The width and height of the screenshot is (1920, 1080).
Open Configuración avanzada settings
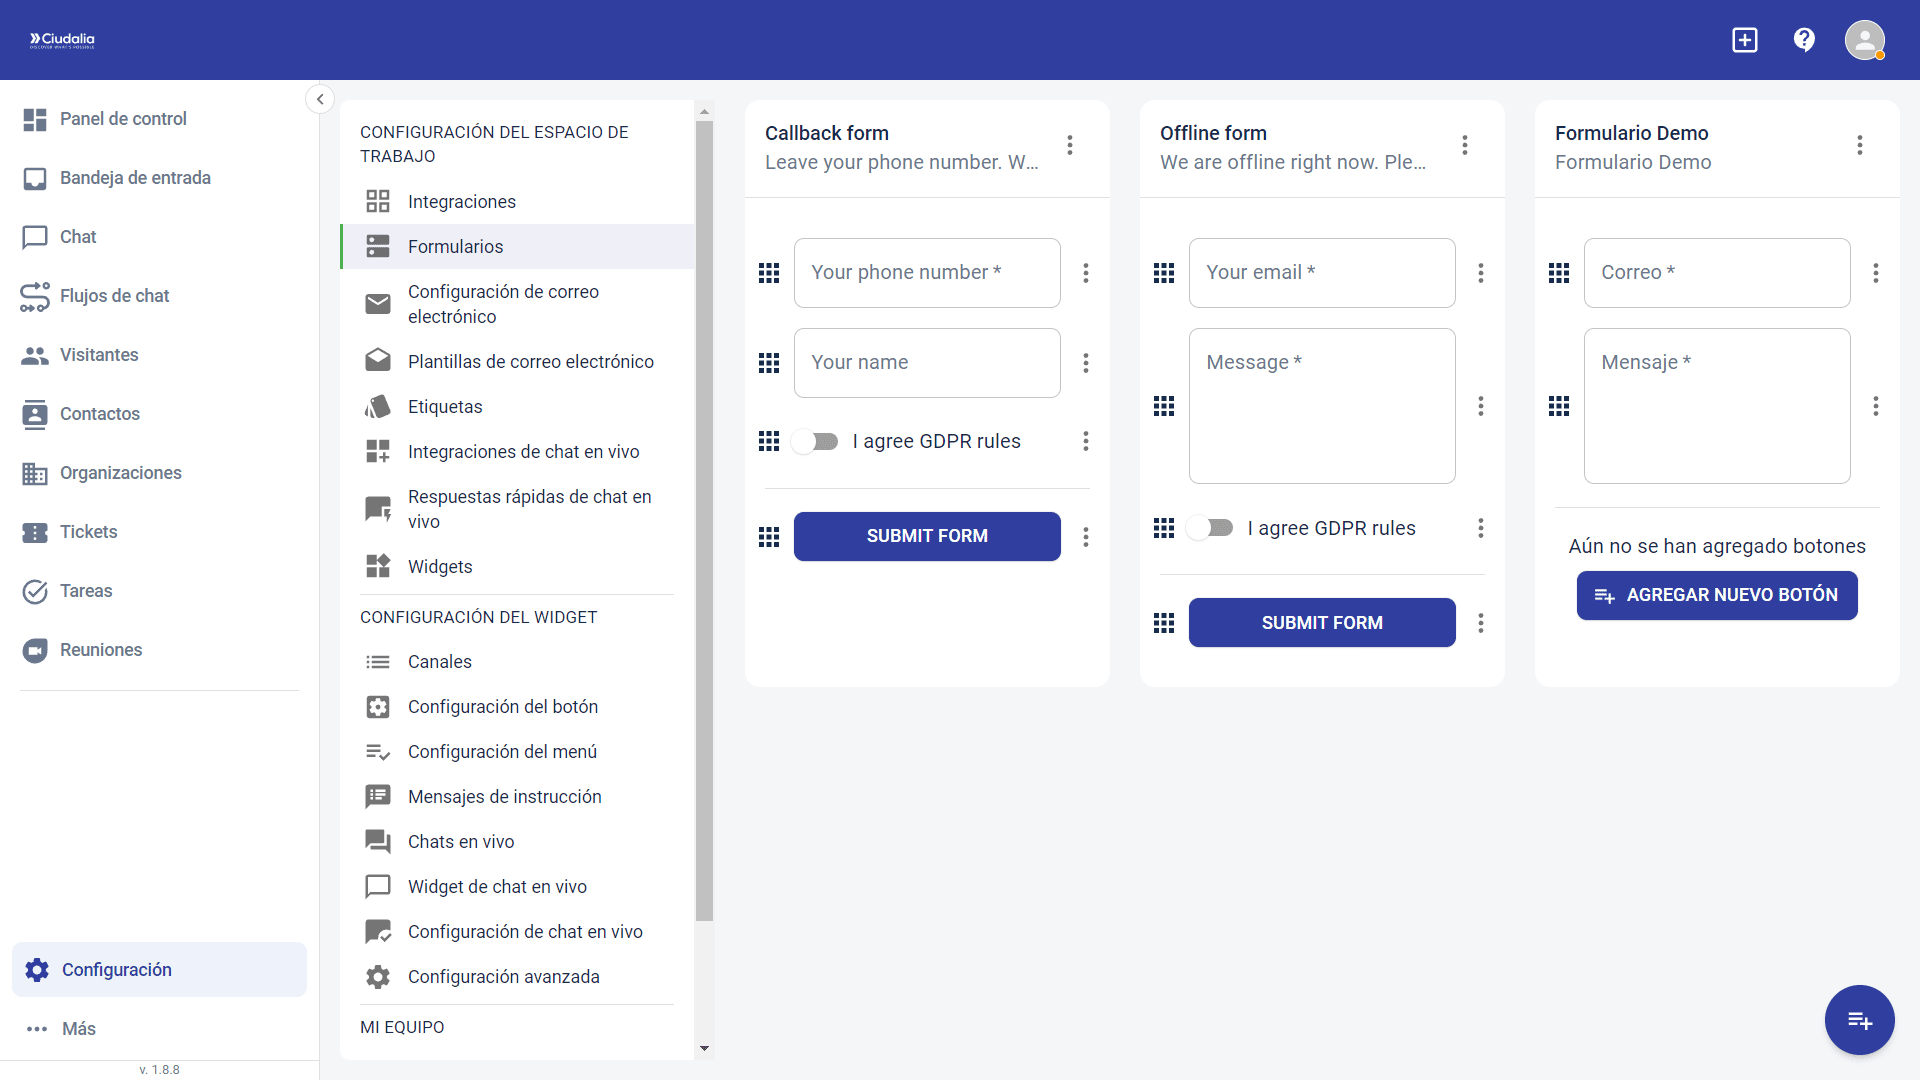click(x=503, y=976)
